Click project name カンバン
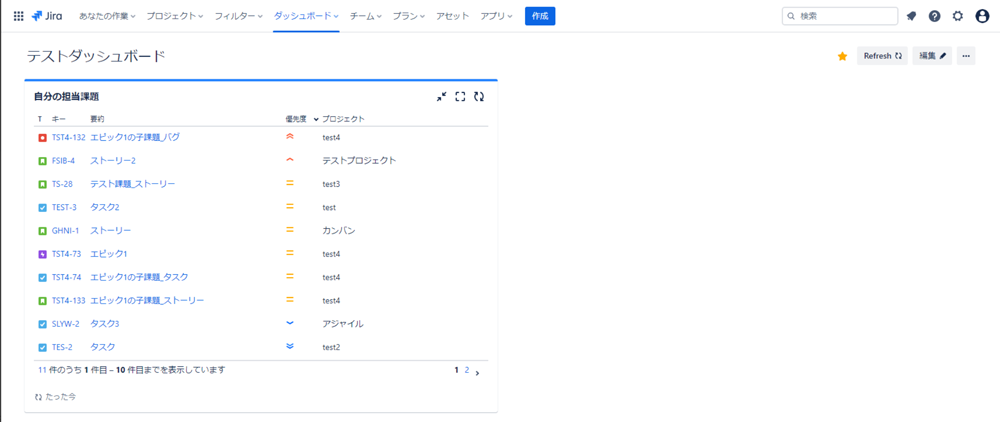Viewport: 1000px width, 422px height. (339, 231)
